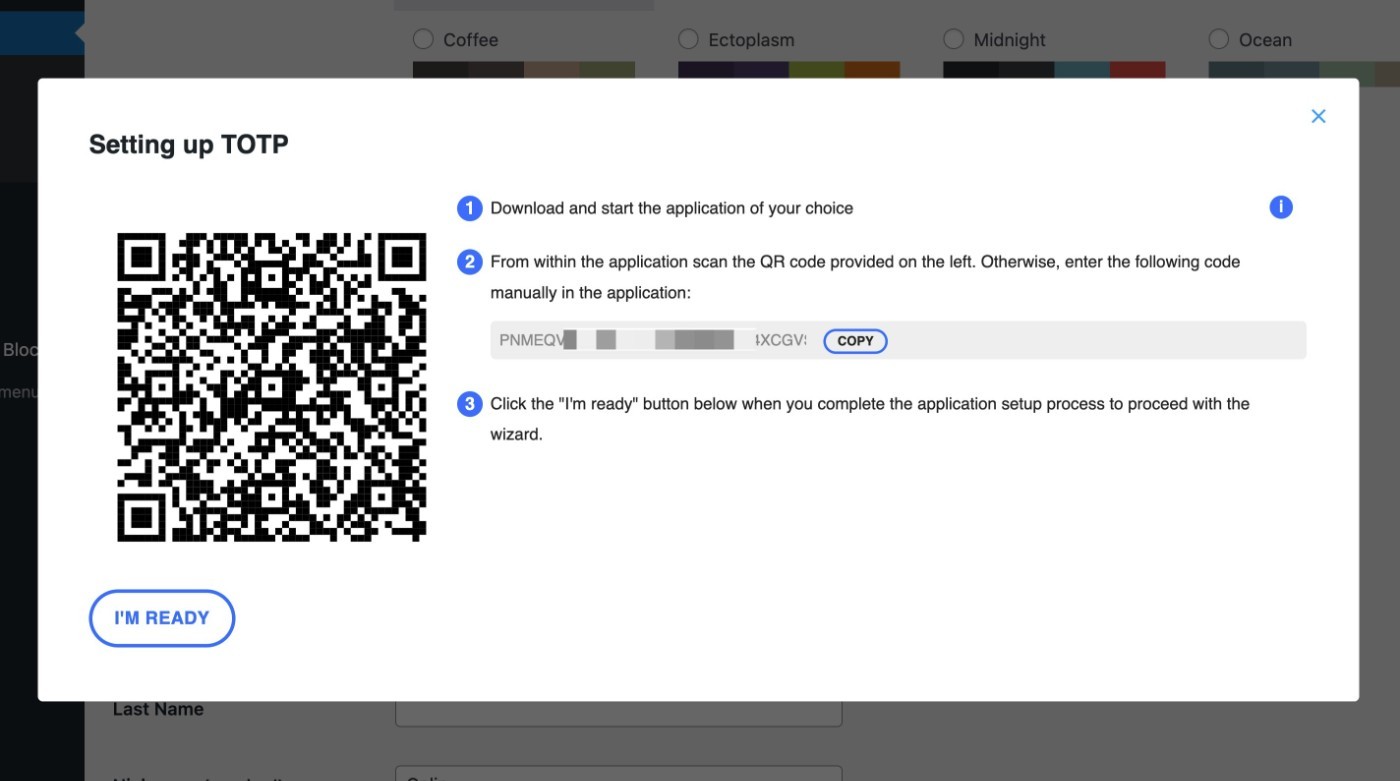Screen dimensions: 1400x781
Task: Select the TOTP setup QR code image
Action: point(272,387)
